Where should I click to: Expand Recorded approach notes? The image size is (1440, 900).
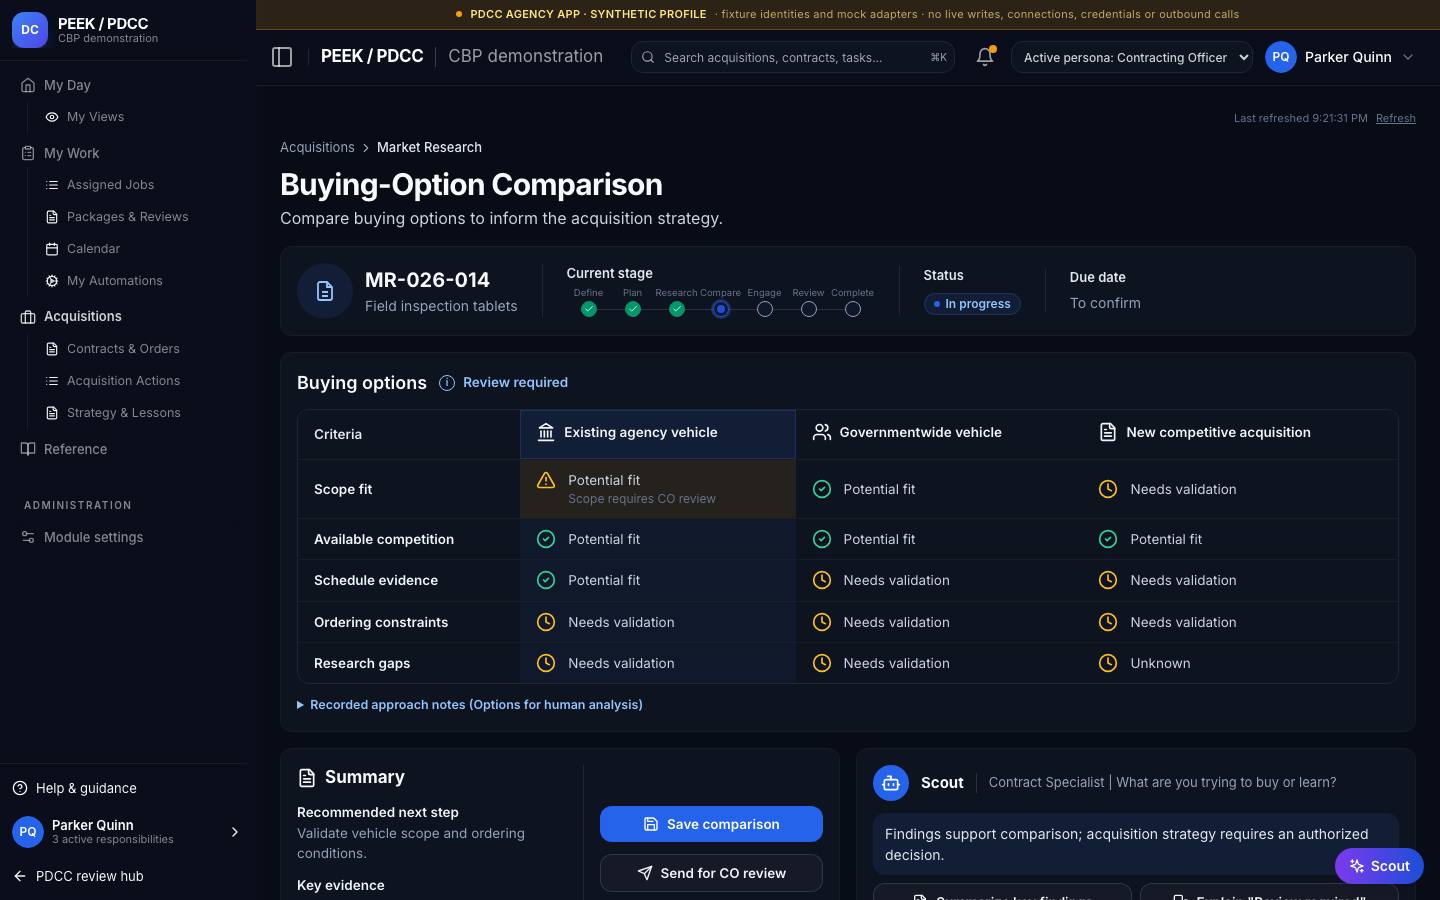470,705
